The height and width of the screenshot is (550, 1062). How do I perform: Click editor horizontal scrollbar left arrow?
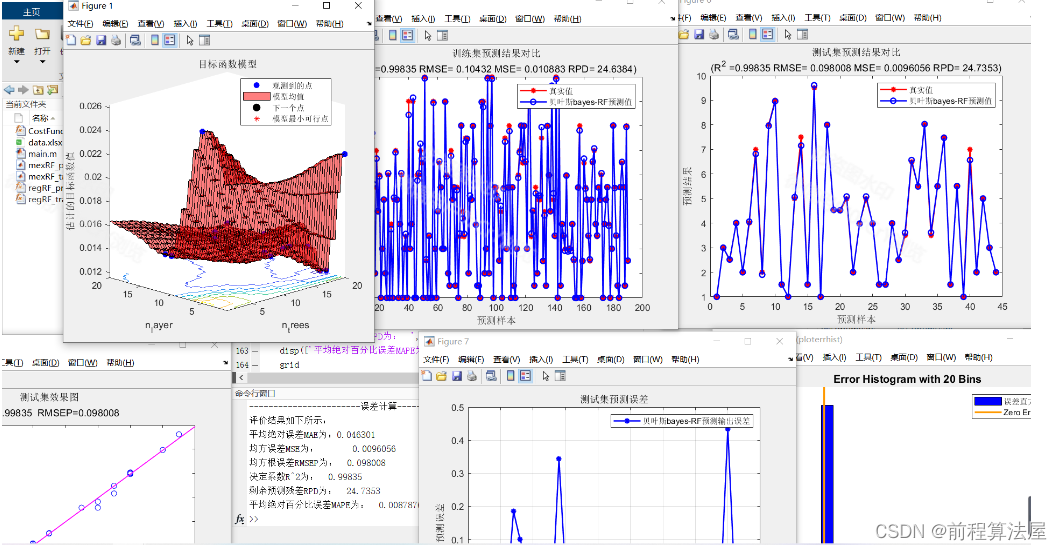pyautogui.click(x=241, y=377)
